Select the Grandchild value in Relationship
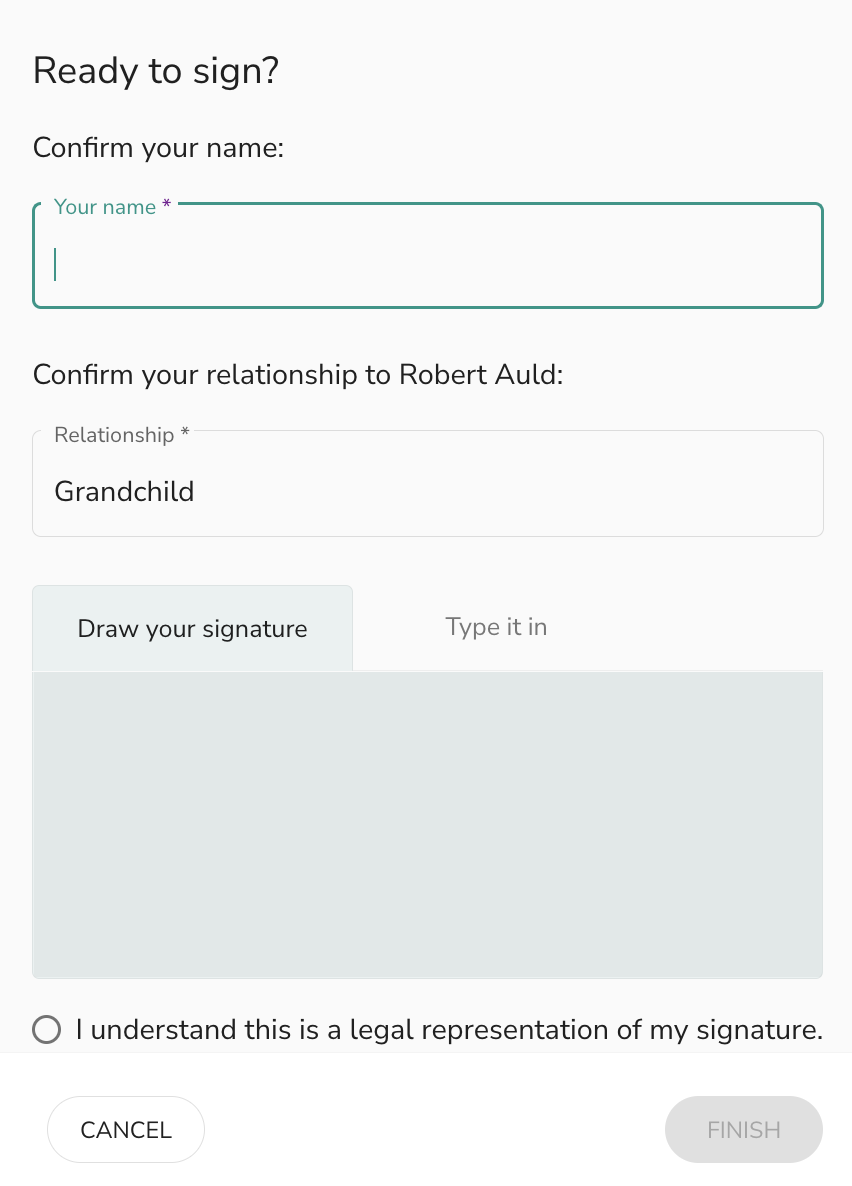 click(x=124, y=492)
